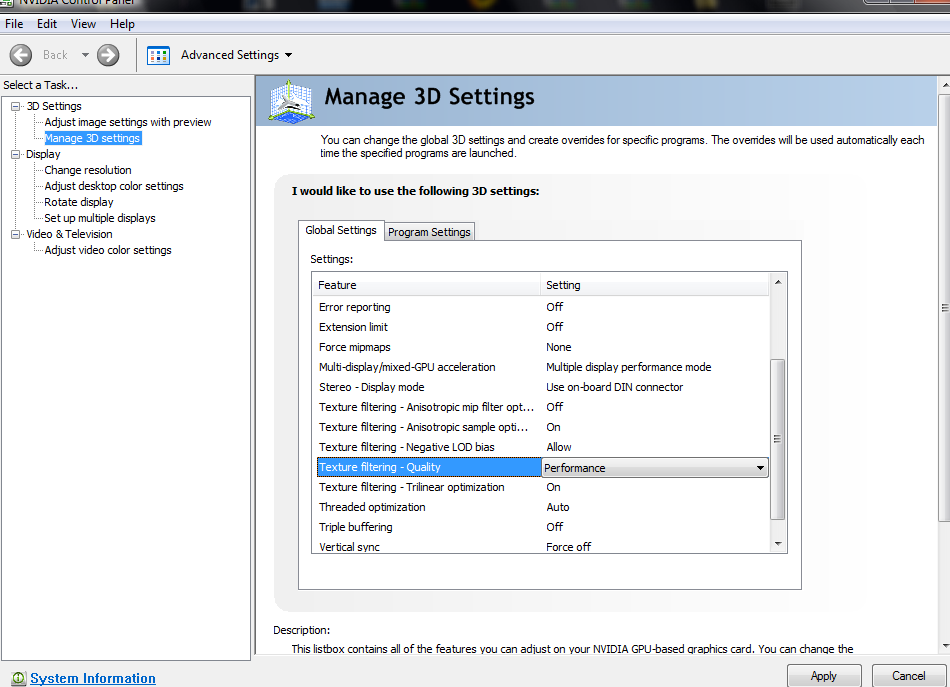Image resolution: width=950 pixels, height=687 pixels.
Task: Go back with the Back arrow icon
Action: click(21, 55)
